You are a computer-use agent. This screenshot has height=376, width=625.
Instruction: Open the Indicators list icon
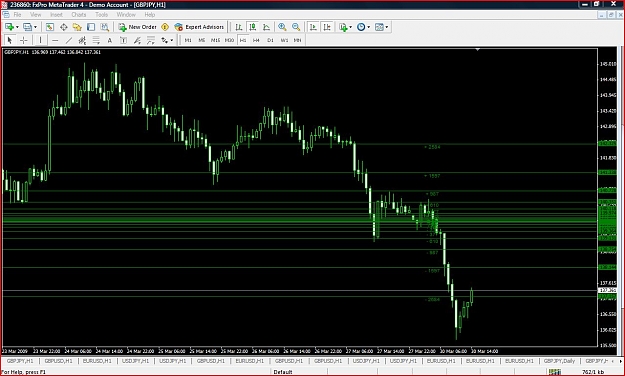click(x=343, y=27)
